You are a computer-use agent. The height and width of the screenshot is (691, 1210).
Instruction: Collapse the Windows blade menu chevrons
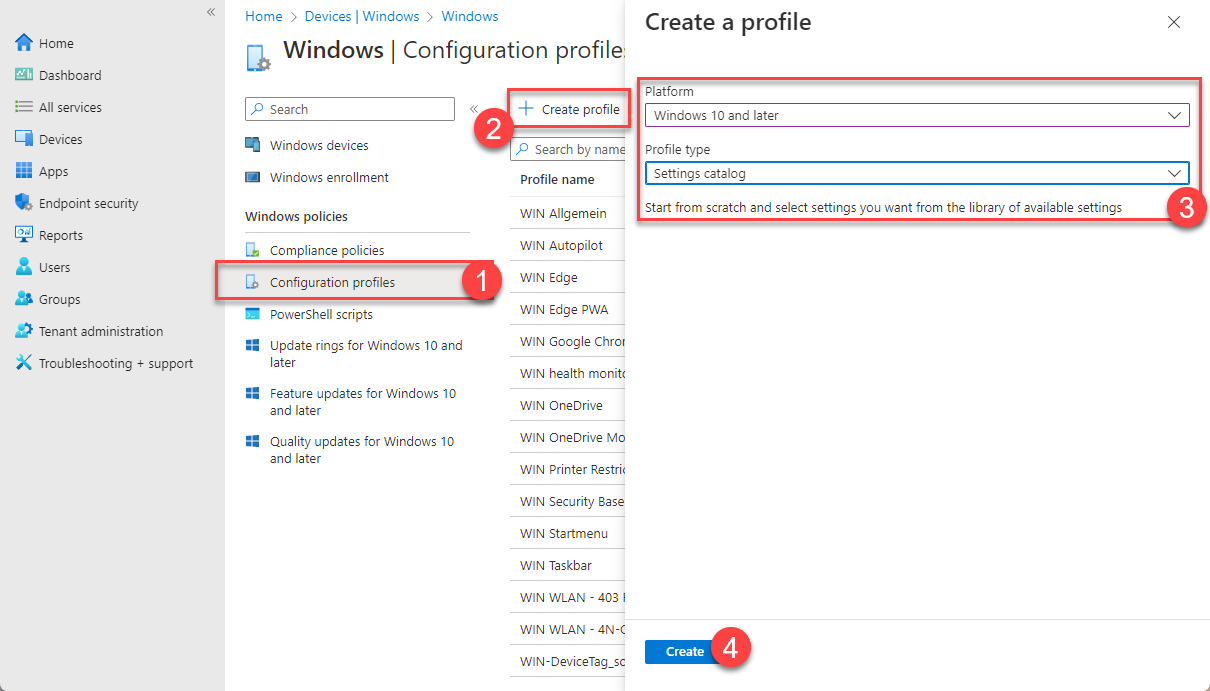tap(475, 109)
